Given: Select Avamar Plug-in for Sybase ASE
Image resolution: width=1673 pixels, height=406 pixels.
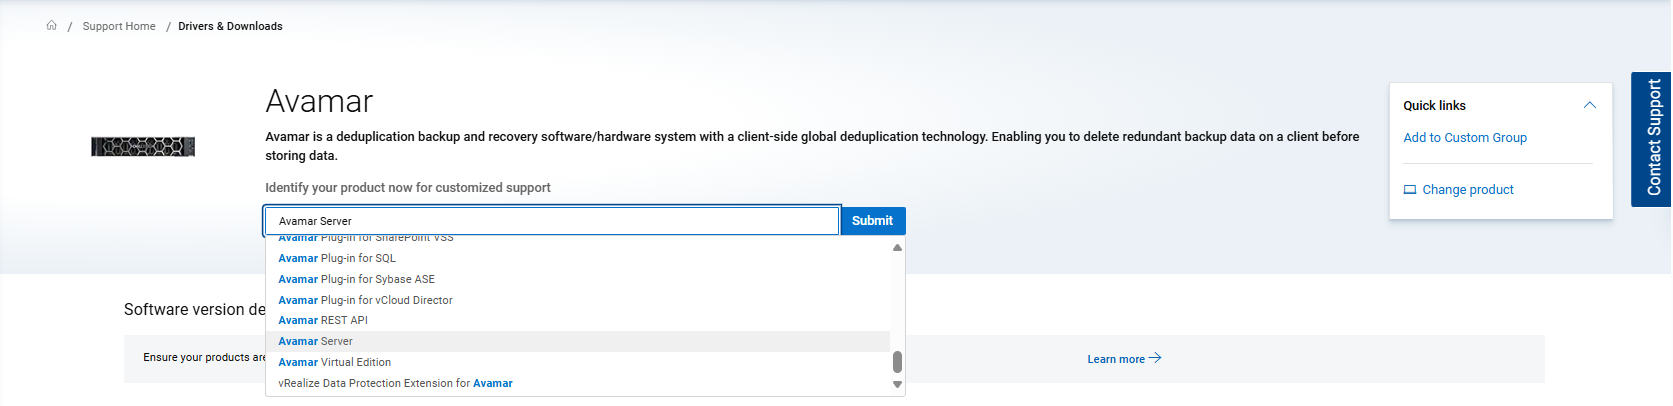Looking at the screenshot, I should coord(356,279).
